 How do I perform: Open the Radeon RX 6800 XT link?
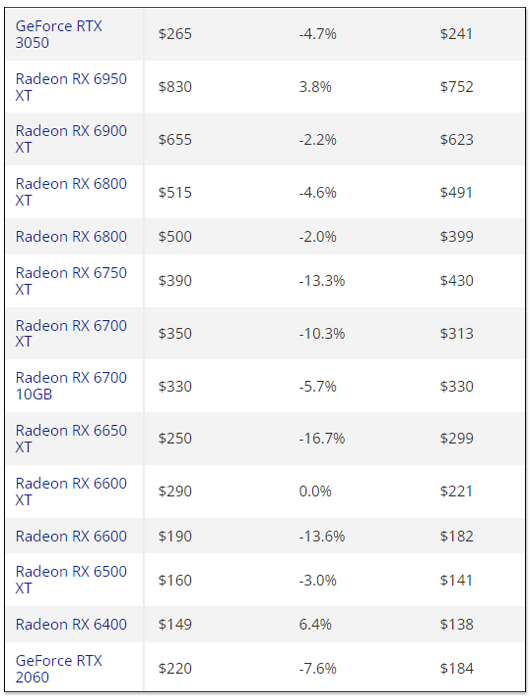(x=71, y=192)
